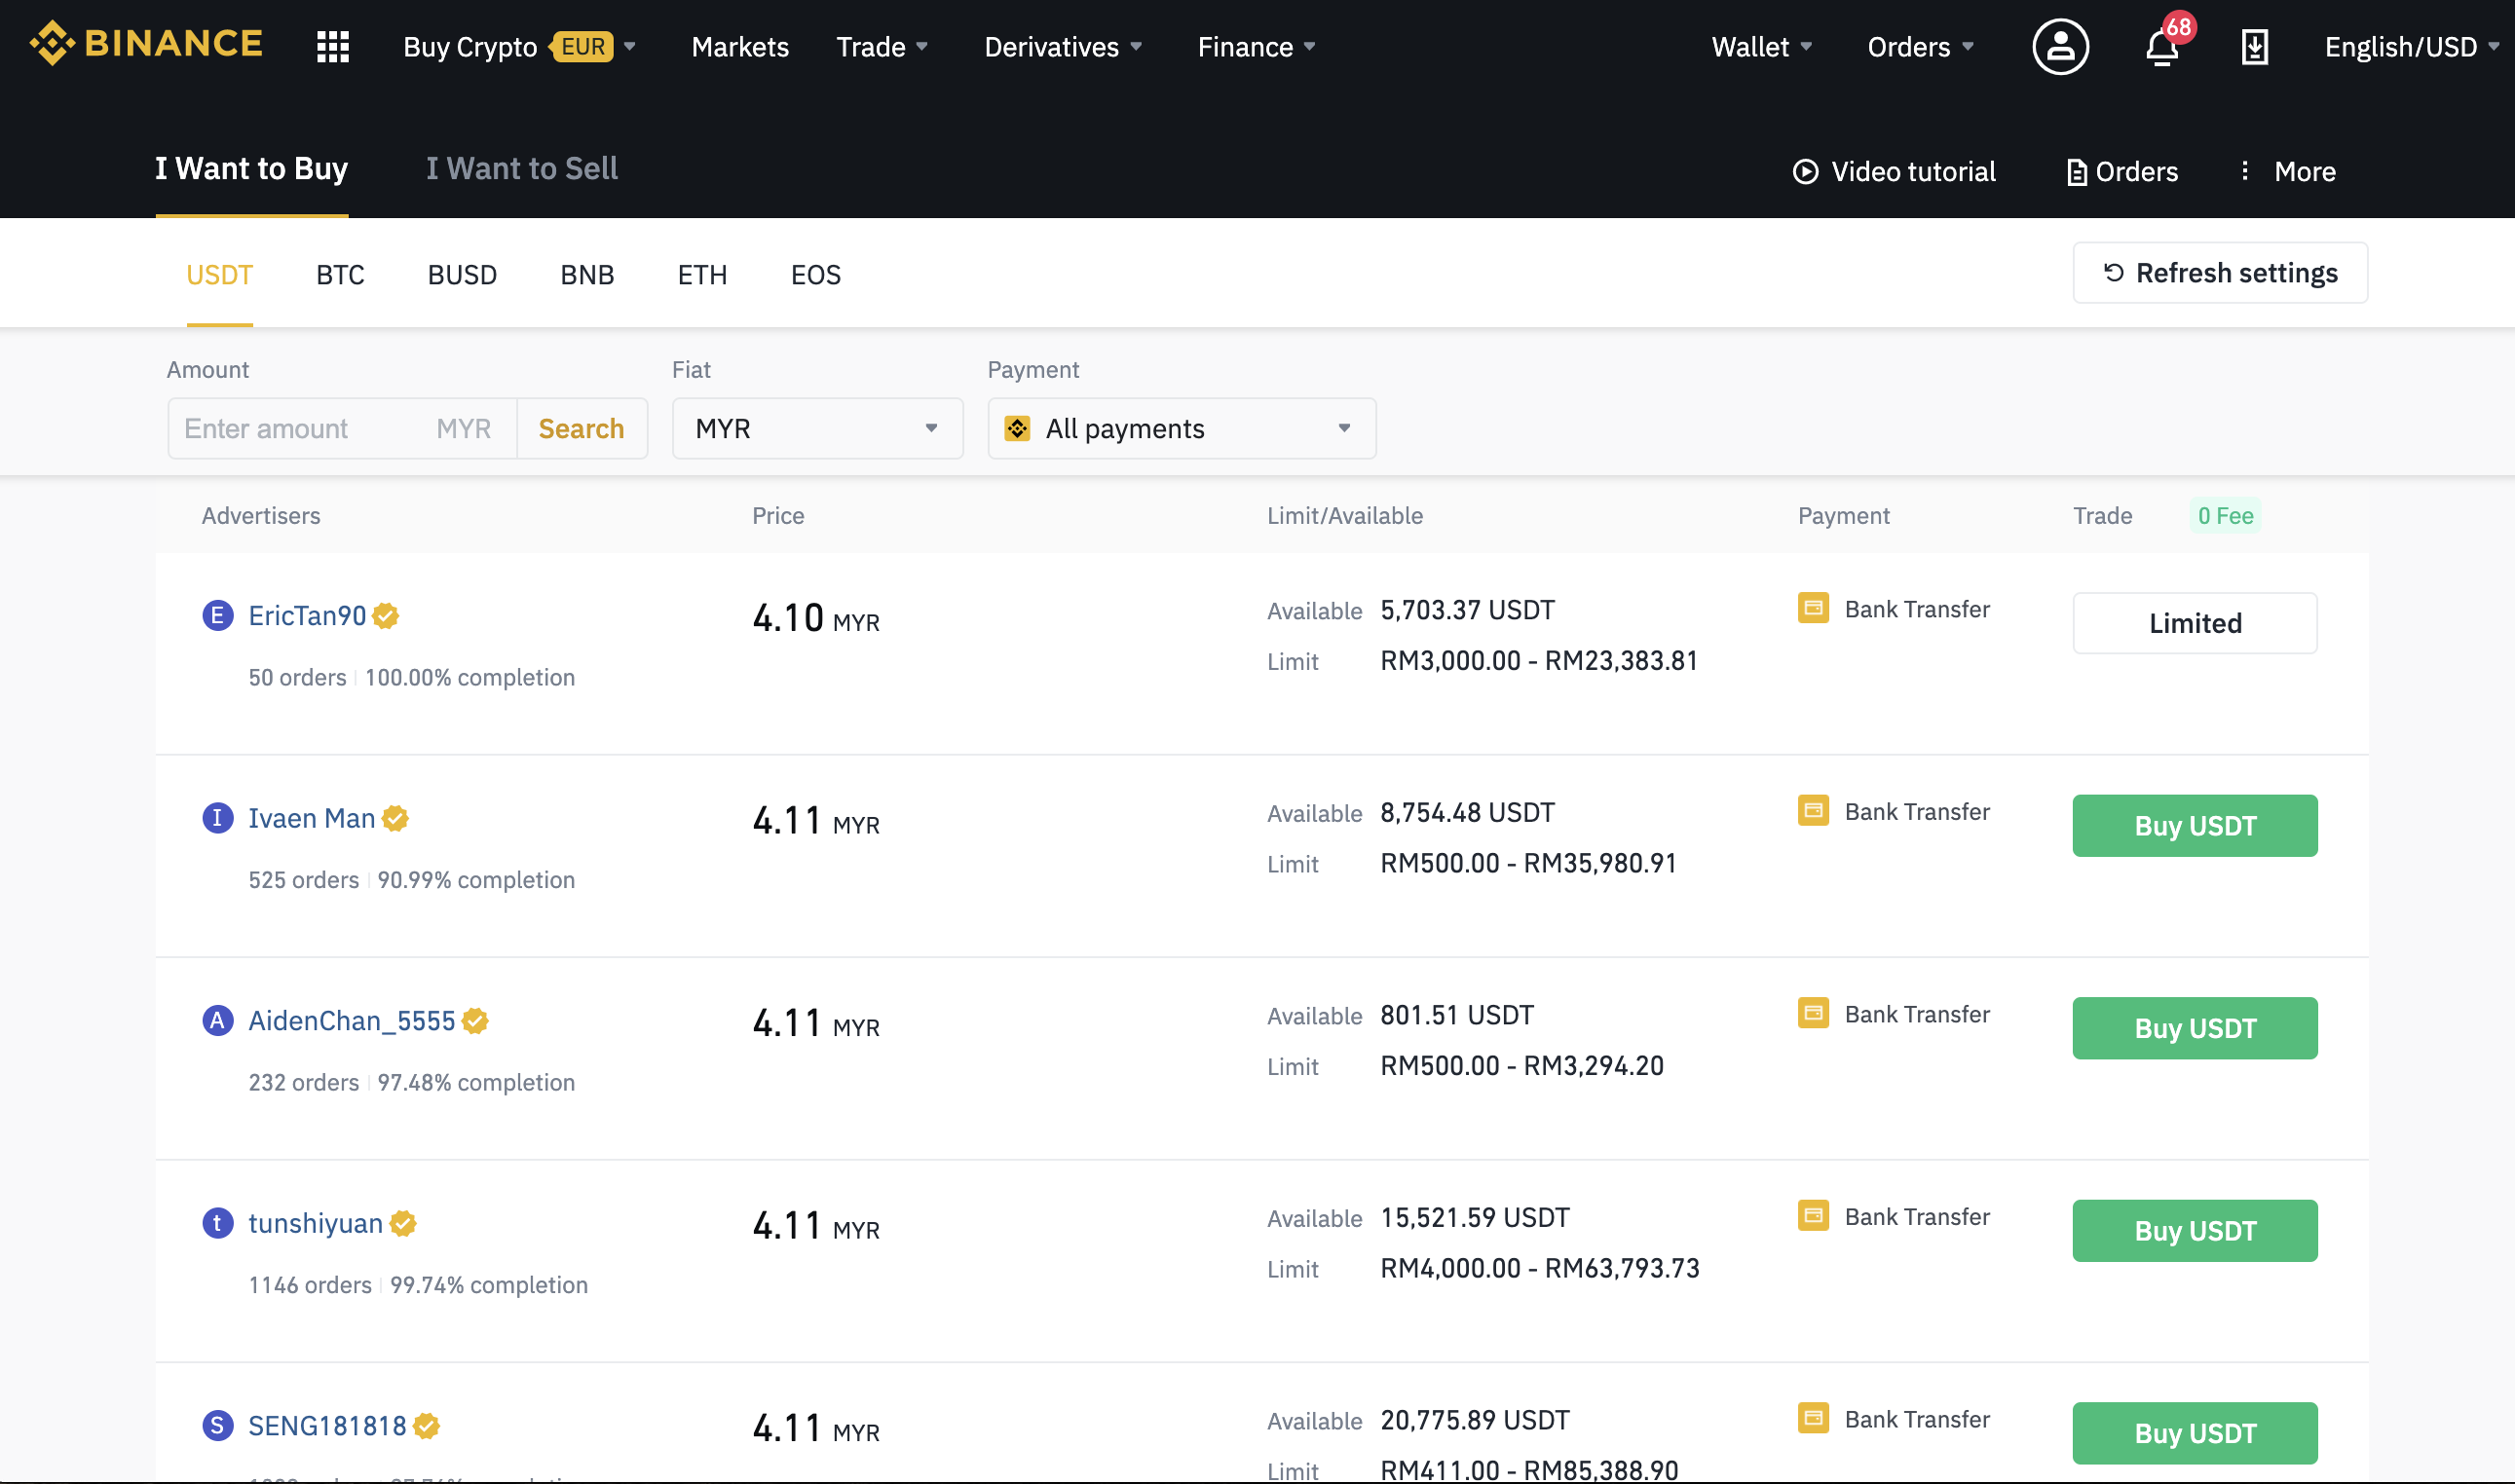Viewport: 2515px width, 1484px height.
Task: Click Ivaen Man's avatar icon
Action: [218, 818]
